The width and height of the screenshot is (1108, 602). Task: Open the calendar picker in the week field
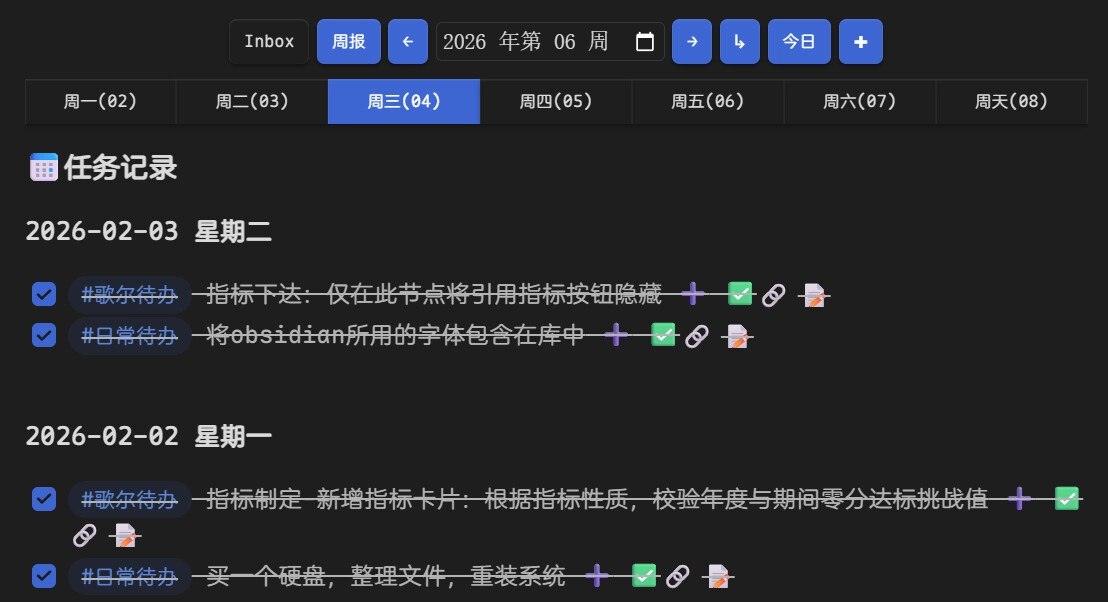pyautogui.click(x=645, y=42)
